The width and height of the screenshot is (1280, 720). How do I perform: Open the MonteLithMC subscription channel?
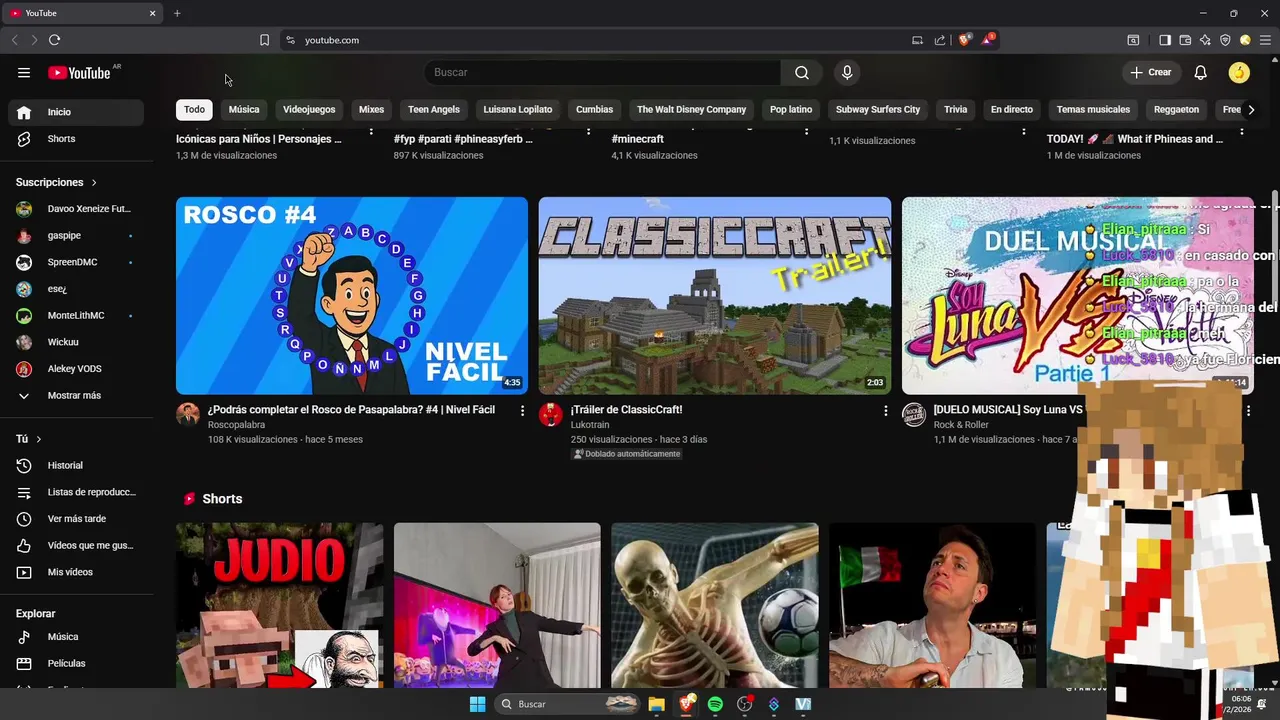(x=76, y=315)
